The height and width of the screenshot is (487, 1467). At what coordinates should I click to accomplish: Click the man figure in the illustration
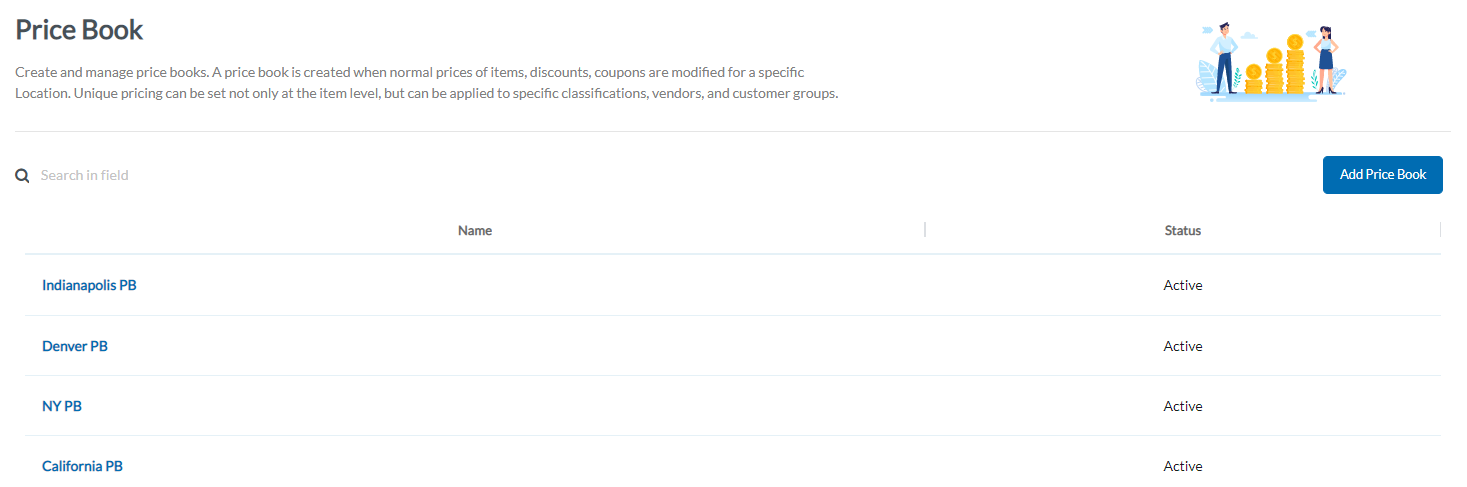click(1224, 60)
